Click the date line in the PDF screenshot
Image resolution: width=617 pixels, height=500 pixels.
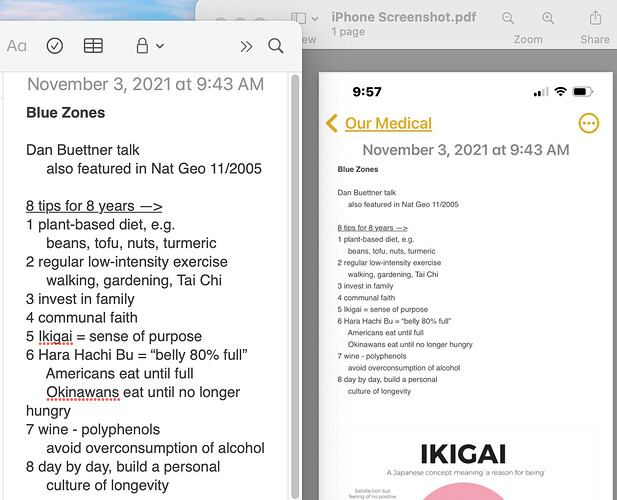coord(466,150)
